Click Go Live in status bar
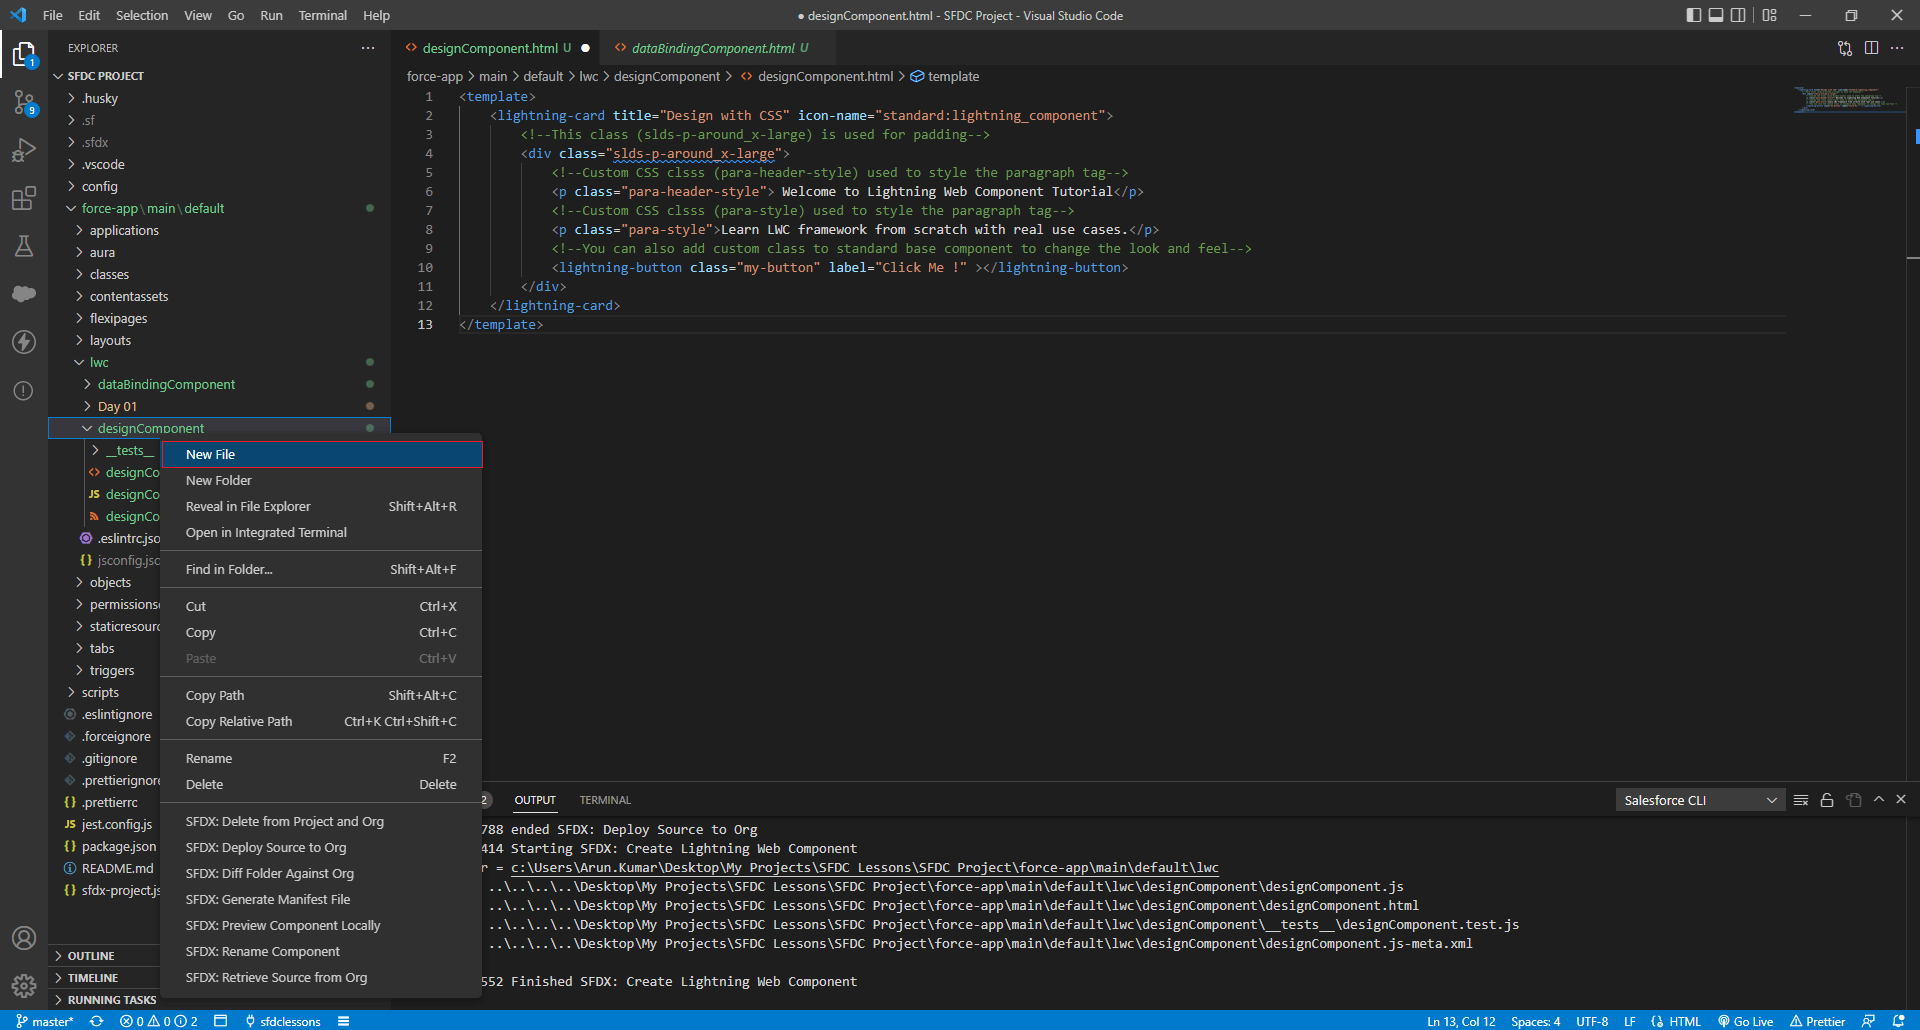The image size is (1920, 1030). pos(1746,1021)
